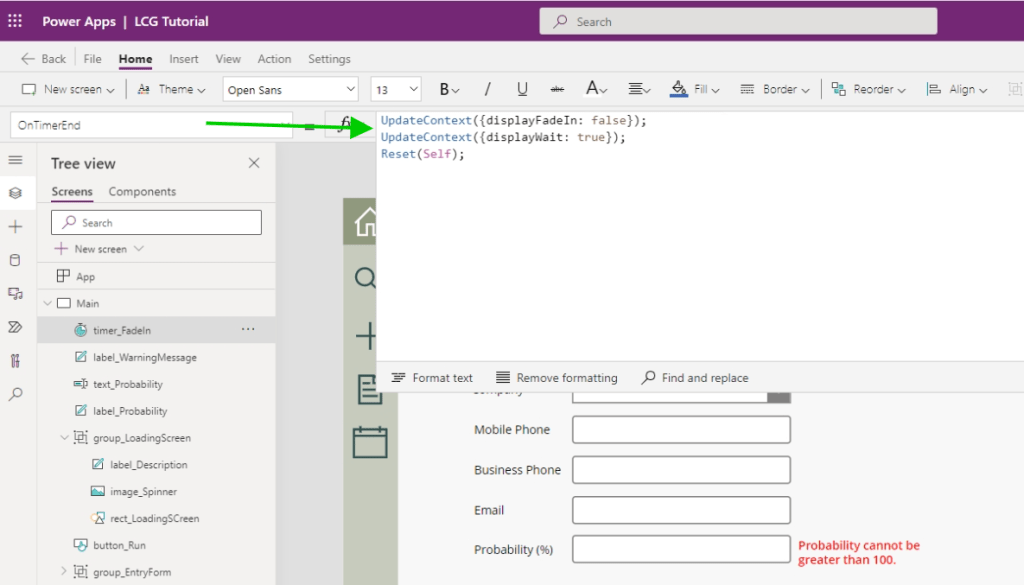This screenshot has height=585, width=1024.
Task: Open the Media icon in left rail
Action: 16,293
